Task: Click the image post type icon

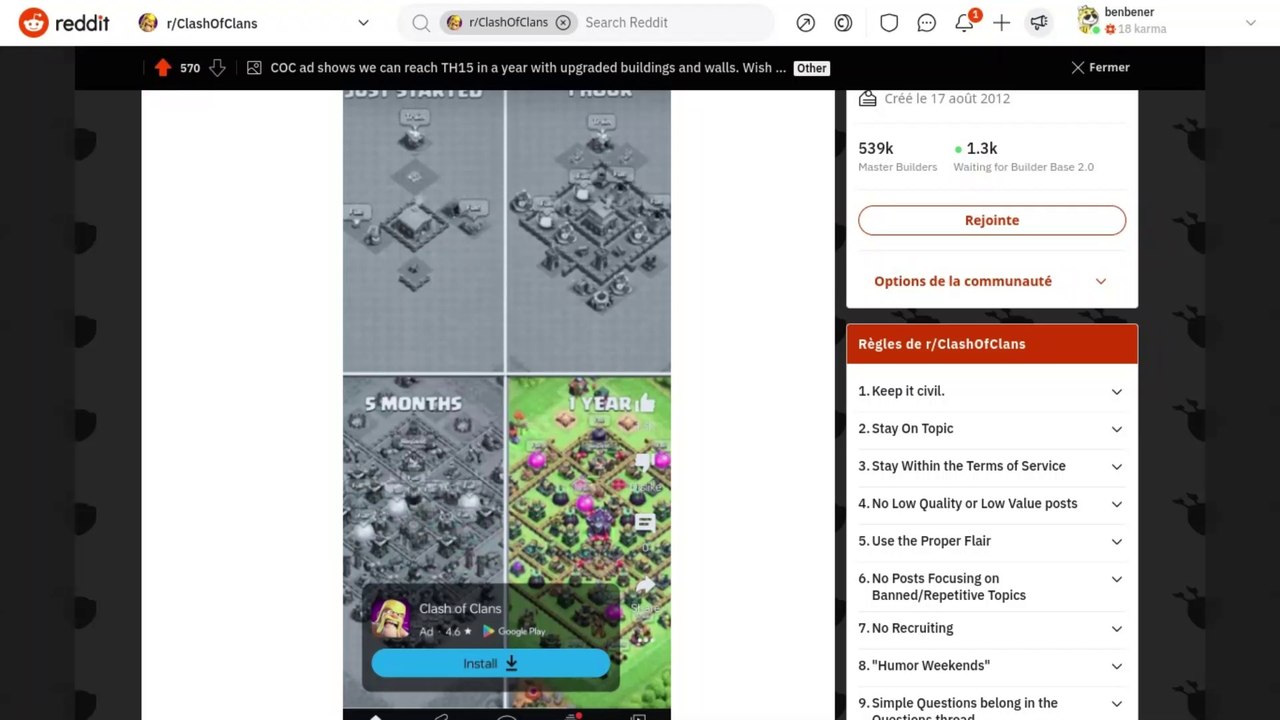Action: tap(254, 68)
